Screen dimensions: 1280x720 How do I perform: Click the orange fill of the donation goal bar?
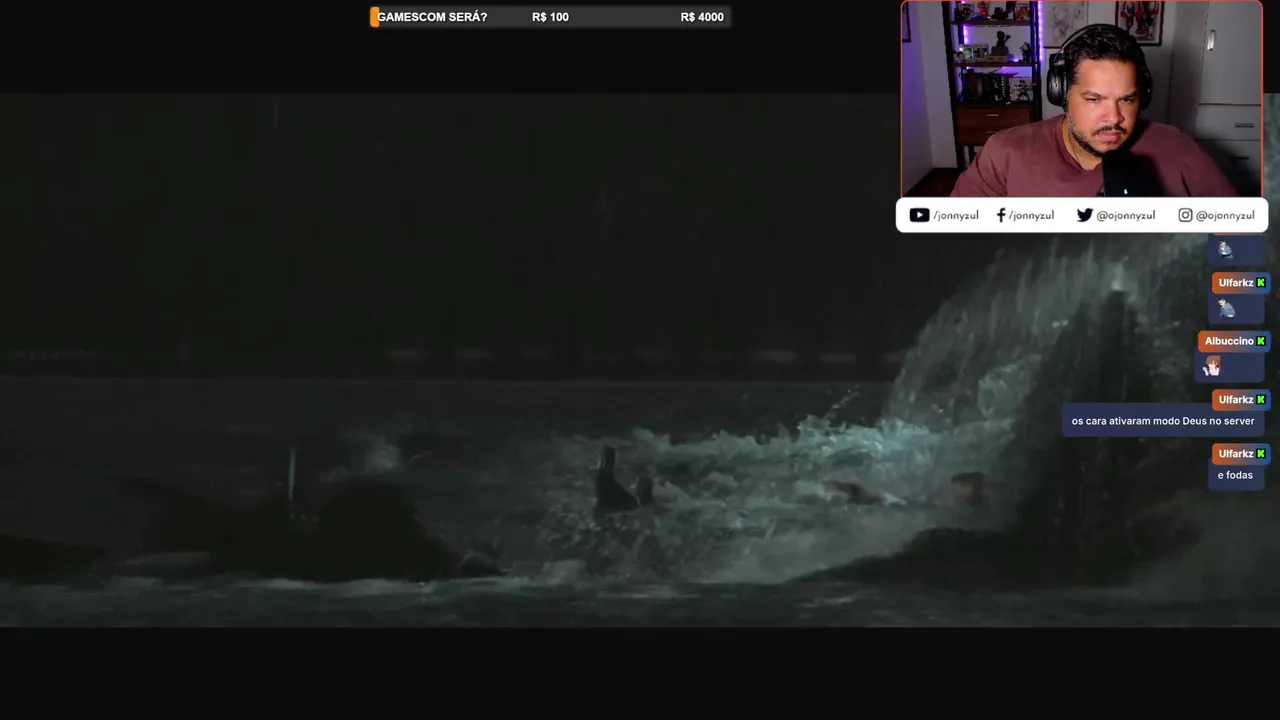point(374,17)
